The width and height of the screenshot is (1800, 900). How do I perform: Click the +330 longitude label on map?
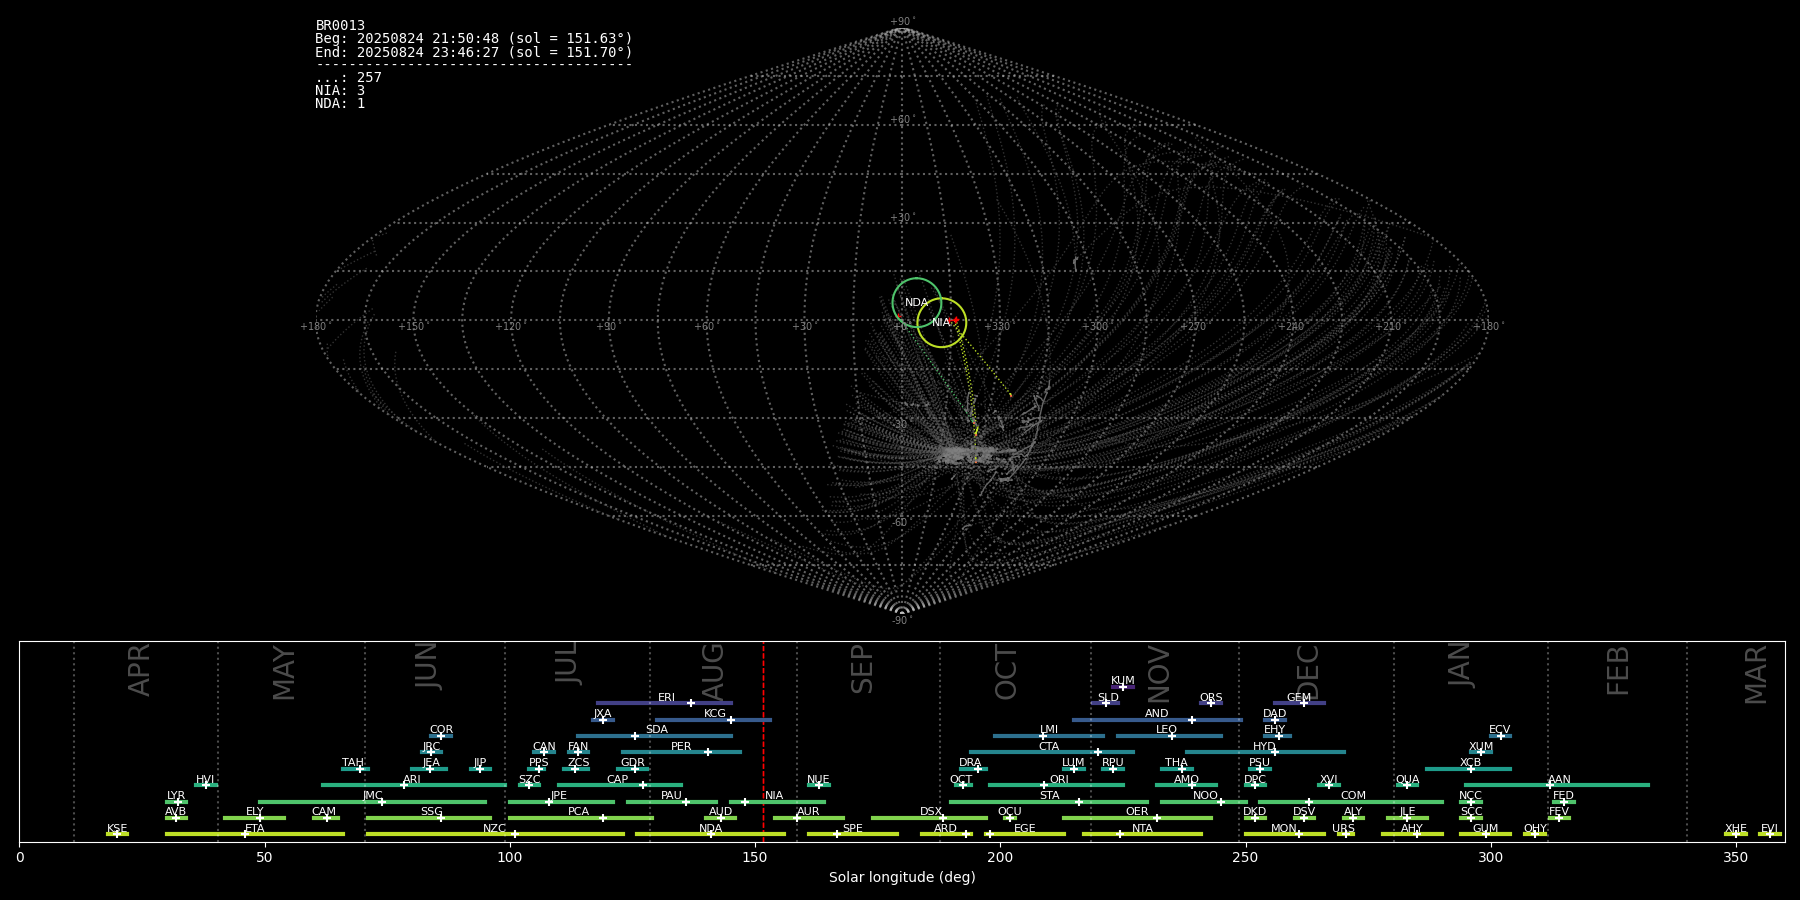[x=997, y=327]
